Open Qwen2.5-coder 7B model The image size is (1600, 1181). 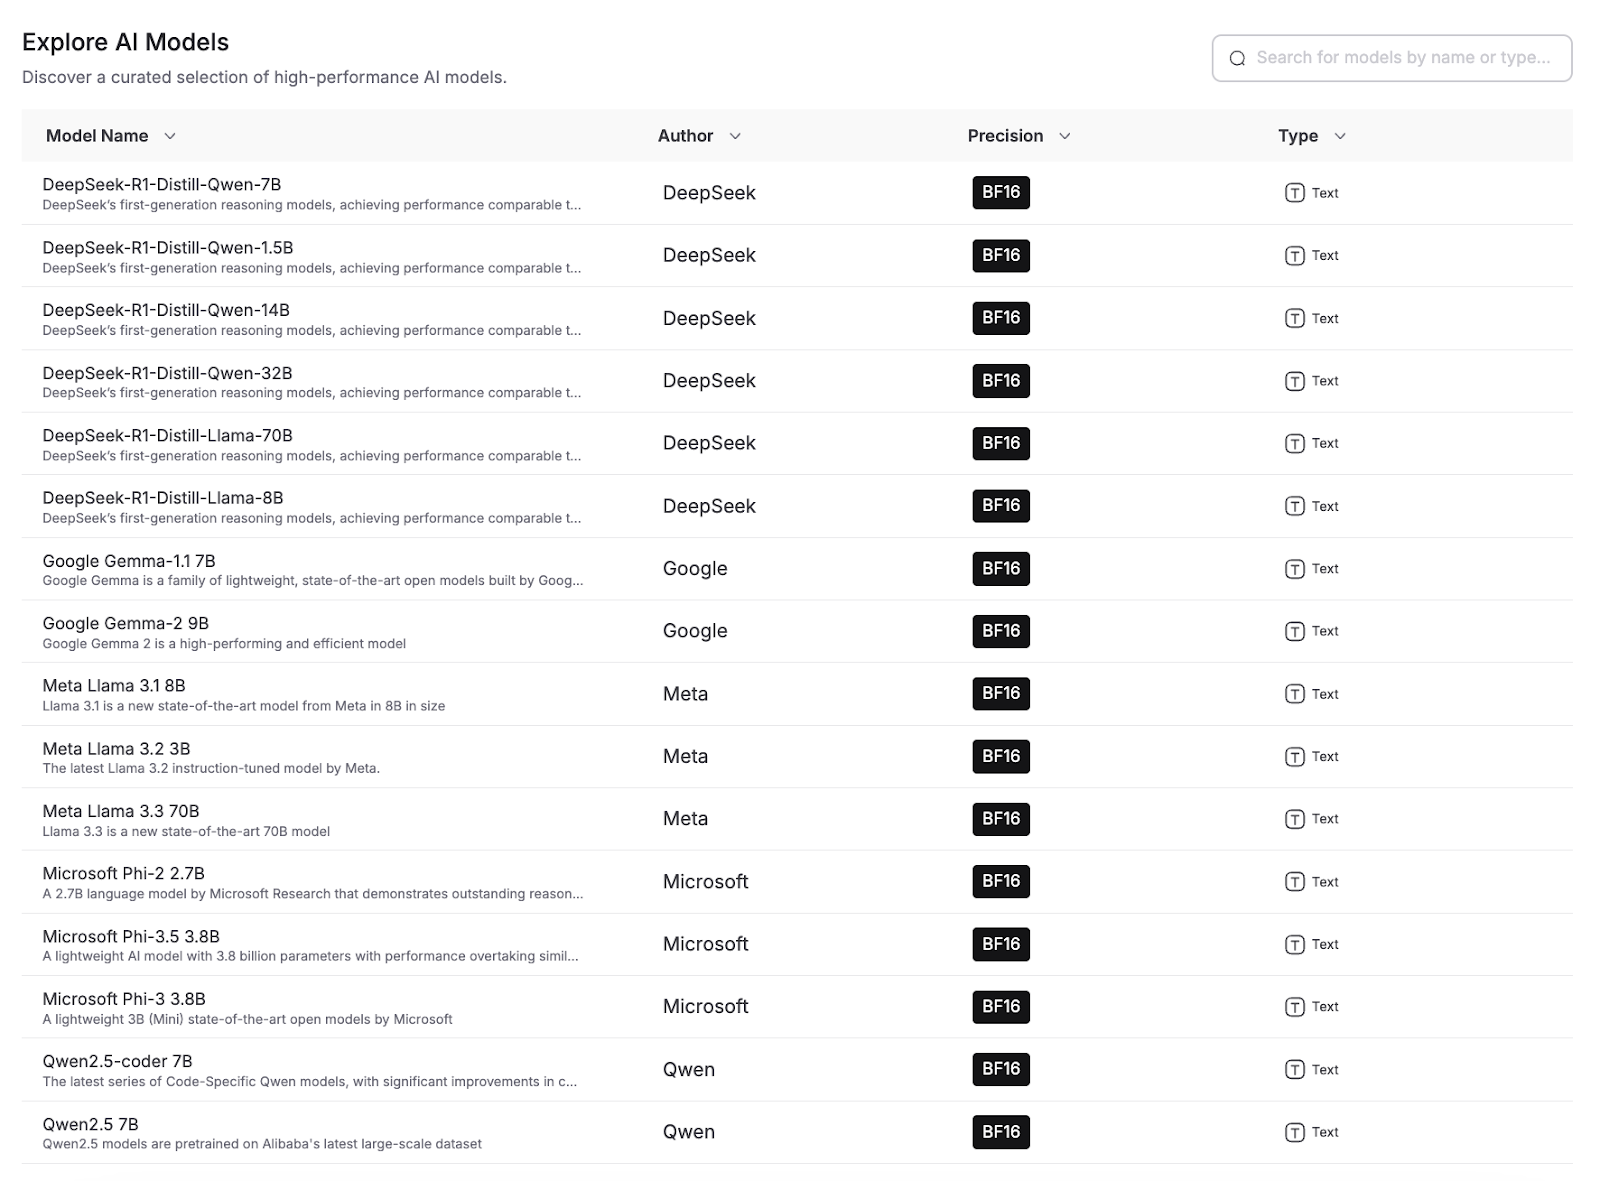point(118,1061)
